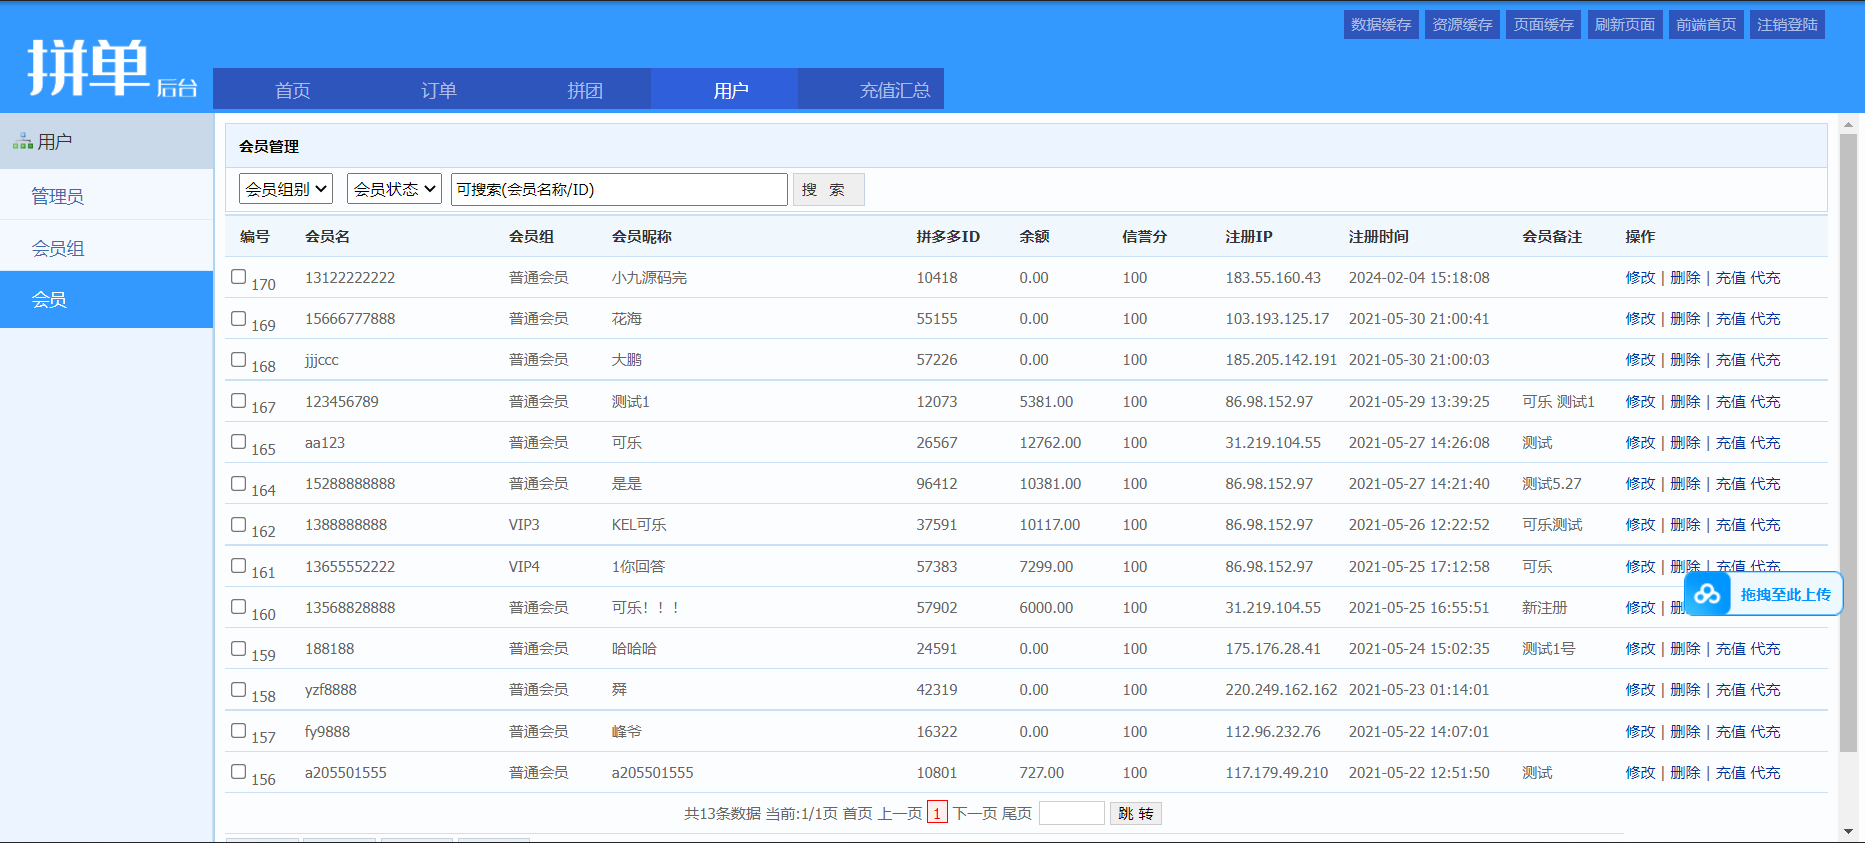Click 修改 for member 13122222222
Screen dimensions: 1865x843
point(1640,278)
